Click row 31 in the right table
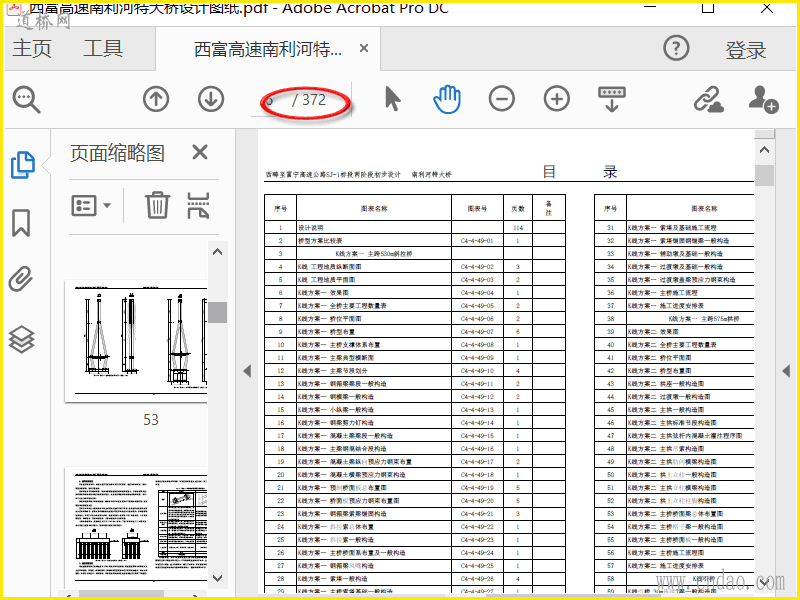The image size is (800, 600). tap(674, 228)
